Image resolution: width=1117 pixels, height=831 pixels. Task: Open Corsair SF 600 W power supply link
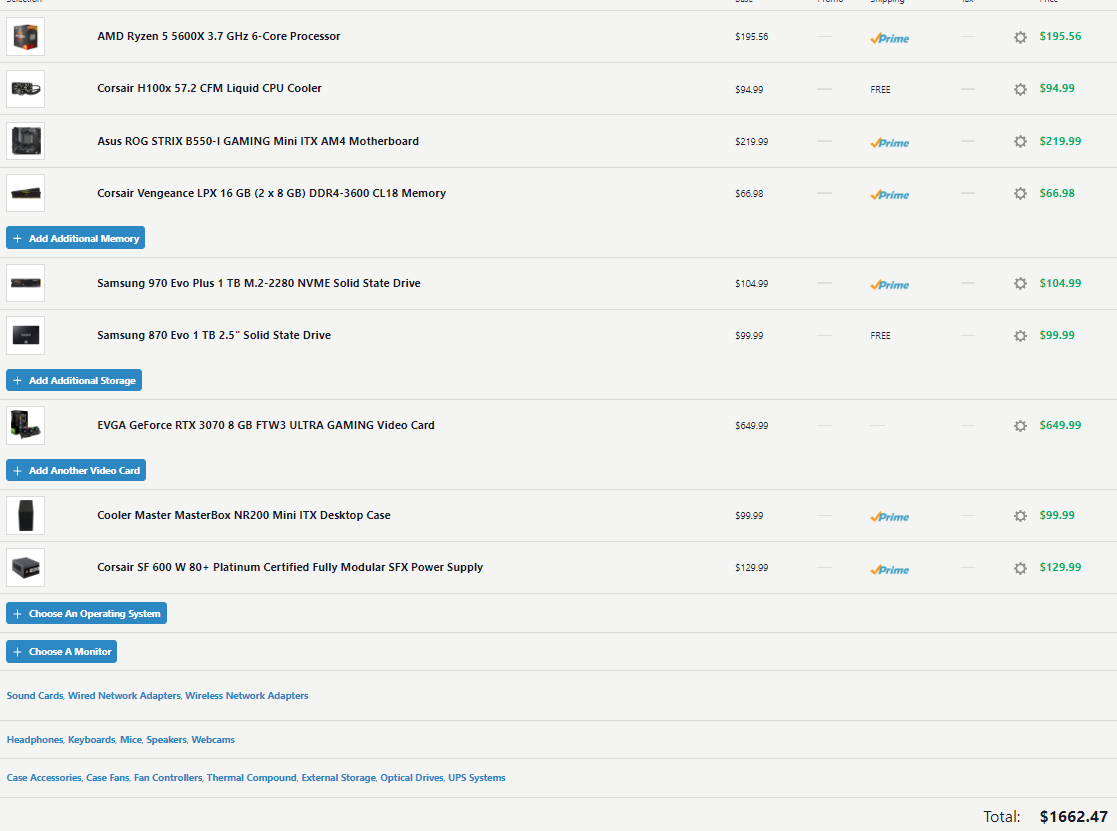point(290,568)
